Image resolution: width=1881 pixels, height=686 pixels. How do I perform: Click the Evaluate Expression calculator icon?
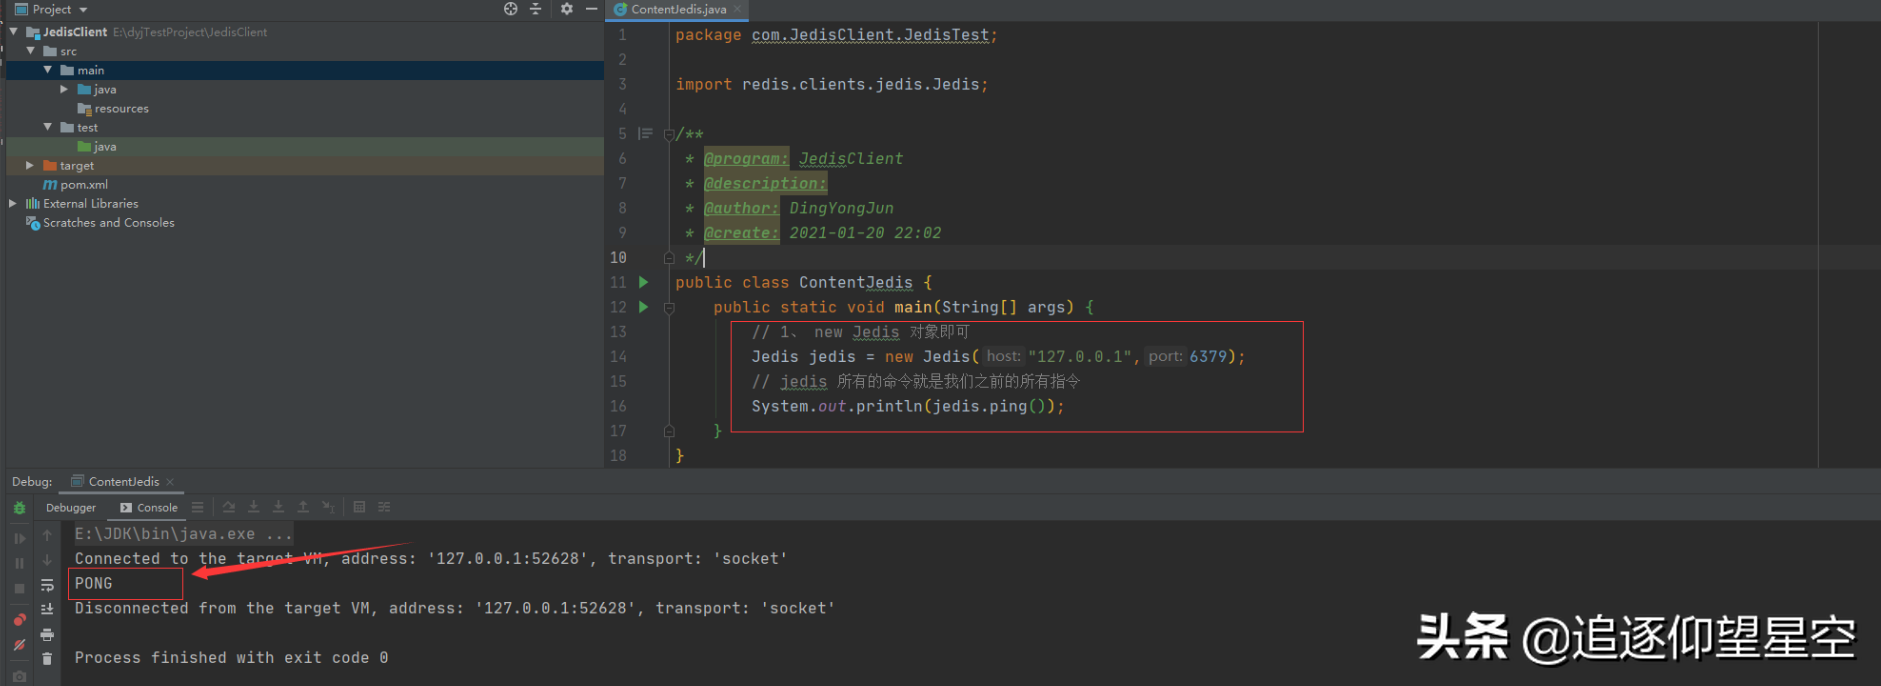click(x=359, y=507)
